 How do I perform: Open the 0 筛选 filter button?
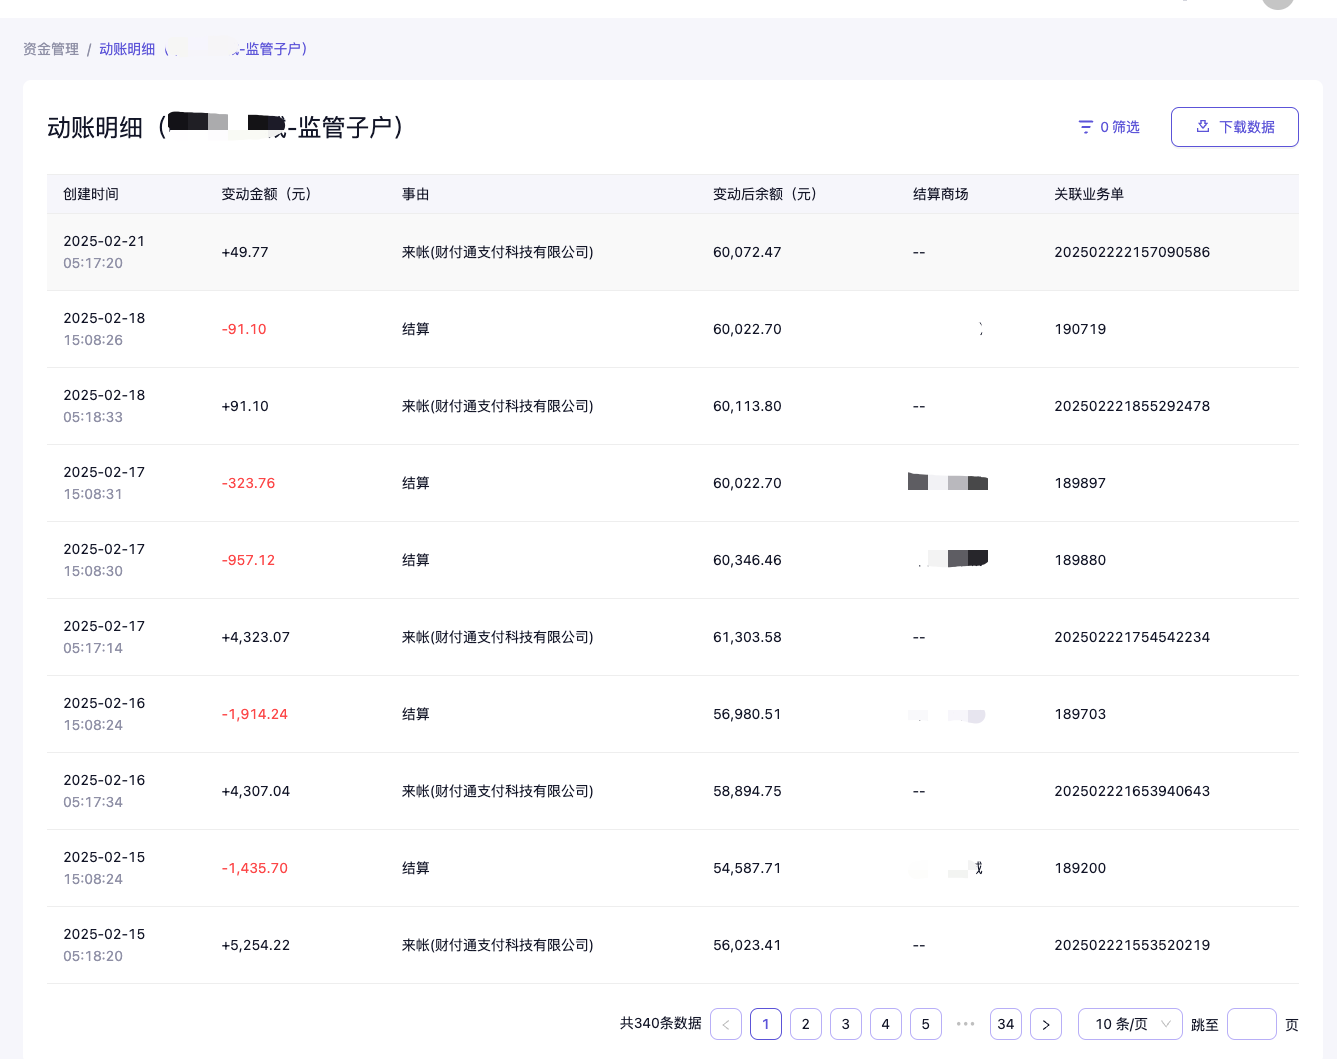(1109, 127)
